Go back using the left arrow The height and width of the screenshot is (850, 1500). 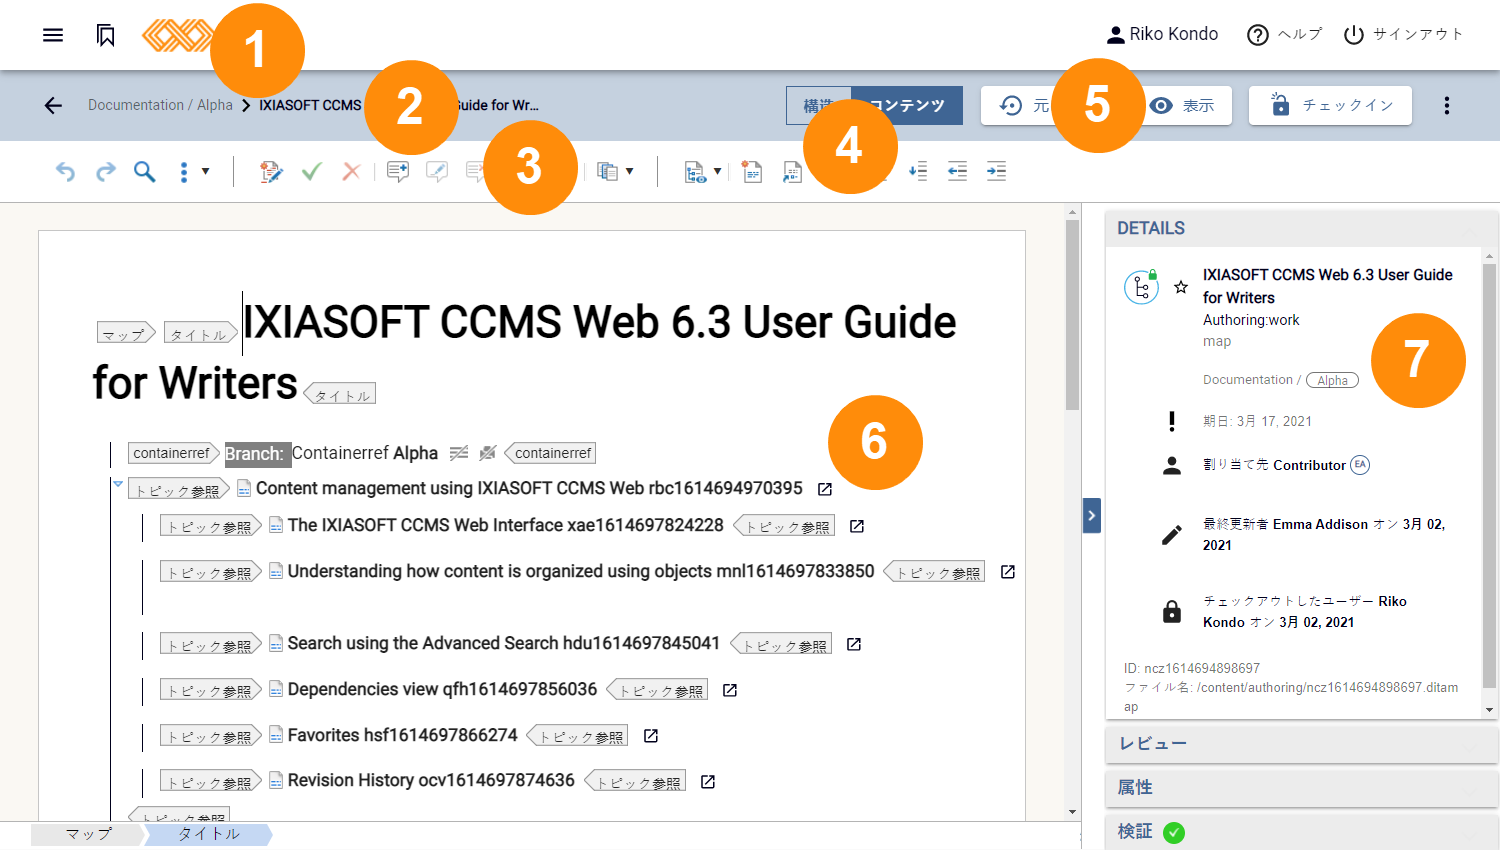pos(53,105)
